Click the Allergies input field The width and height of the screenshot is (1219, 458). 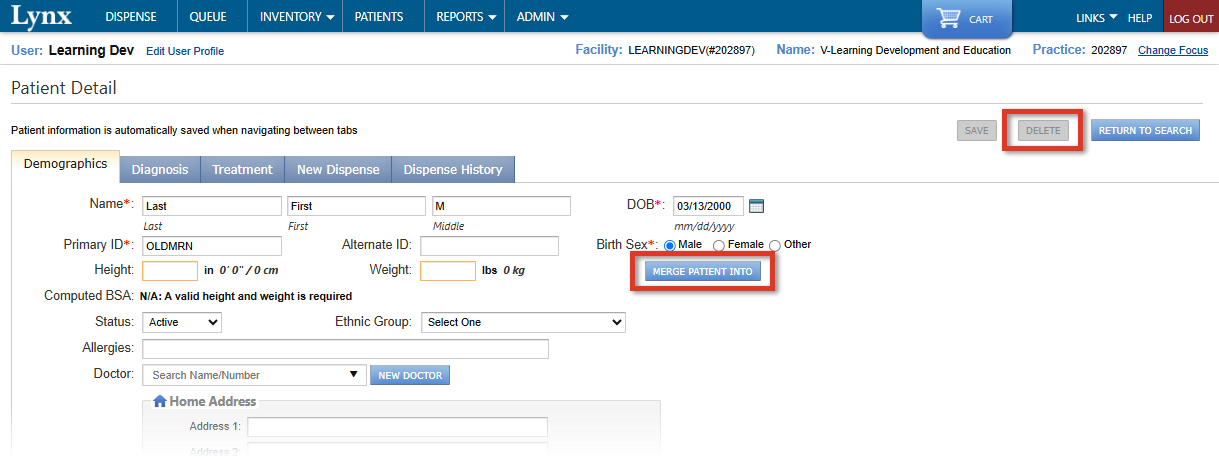(346, 349)
